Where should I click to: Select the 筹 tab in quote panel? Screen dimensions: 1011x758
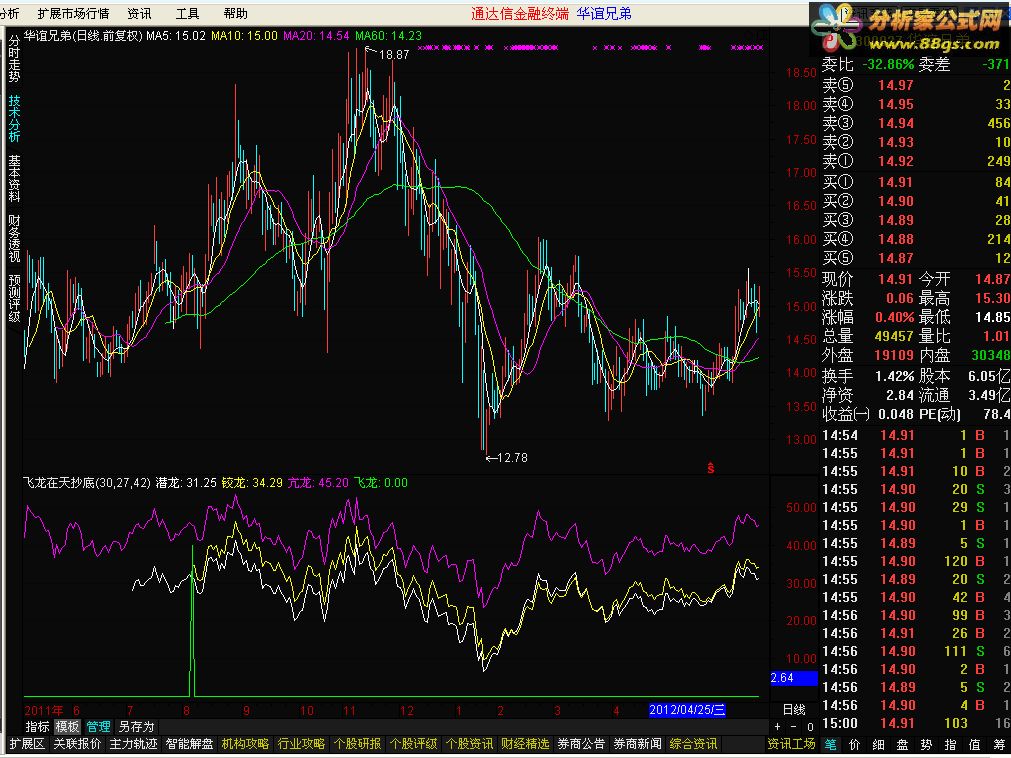coord(999,744)
